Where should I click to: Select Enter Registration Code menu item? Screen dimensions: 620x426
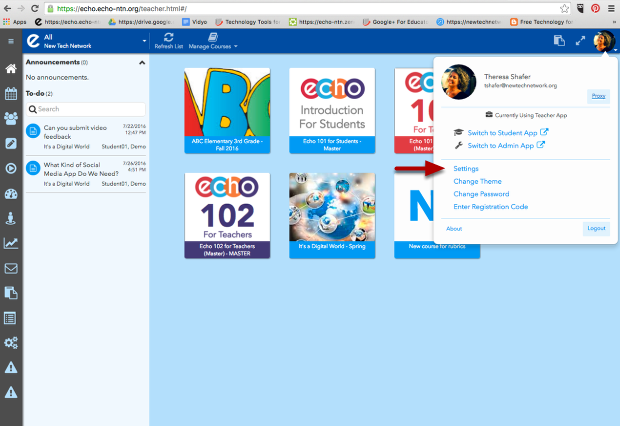(491, 206)
